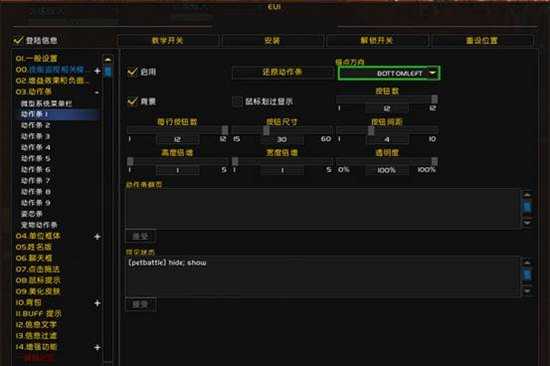This screenshot has width=550, height=366.
Task: Open the BOTTOMLEFT anchor direction dropdown
Action: pos(389,73)
